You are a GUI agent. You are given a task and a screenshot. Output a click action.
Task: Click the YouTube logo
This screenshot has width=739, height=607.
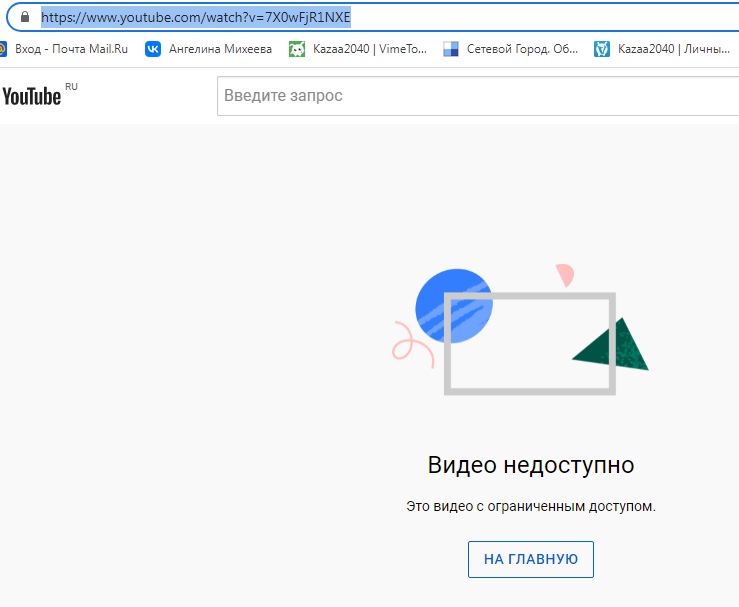31,96
